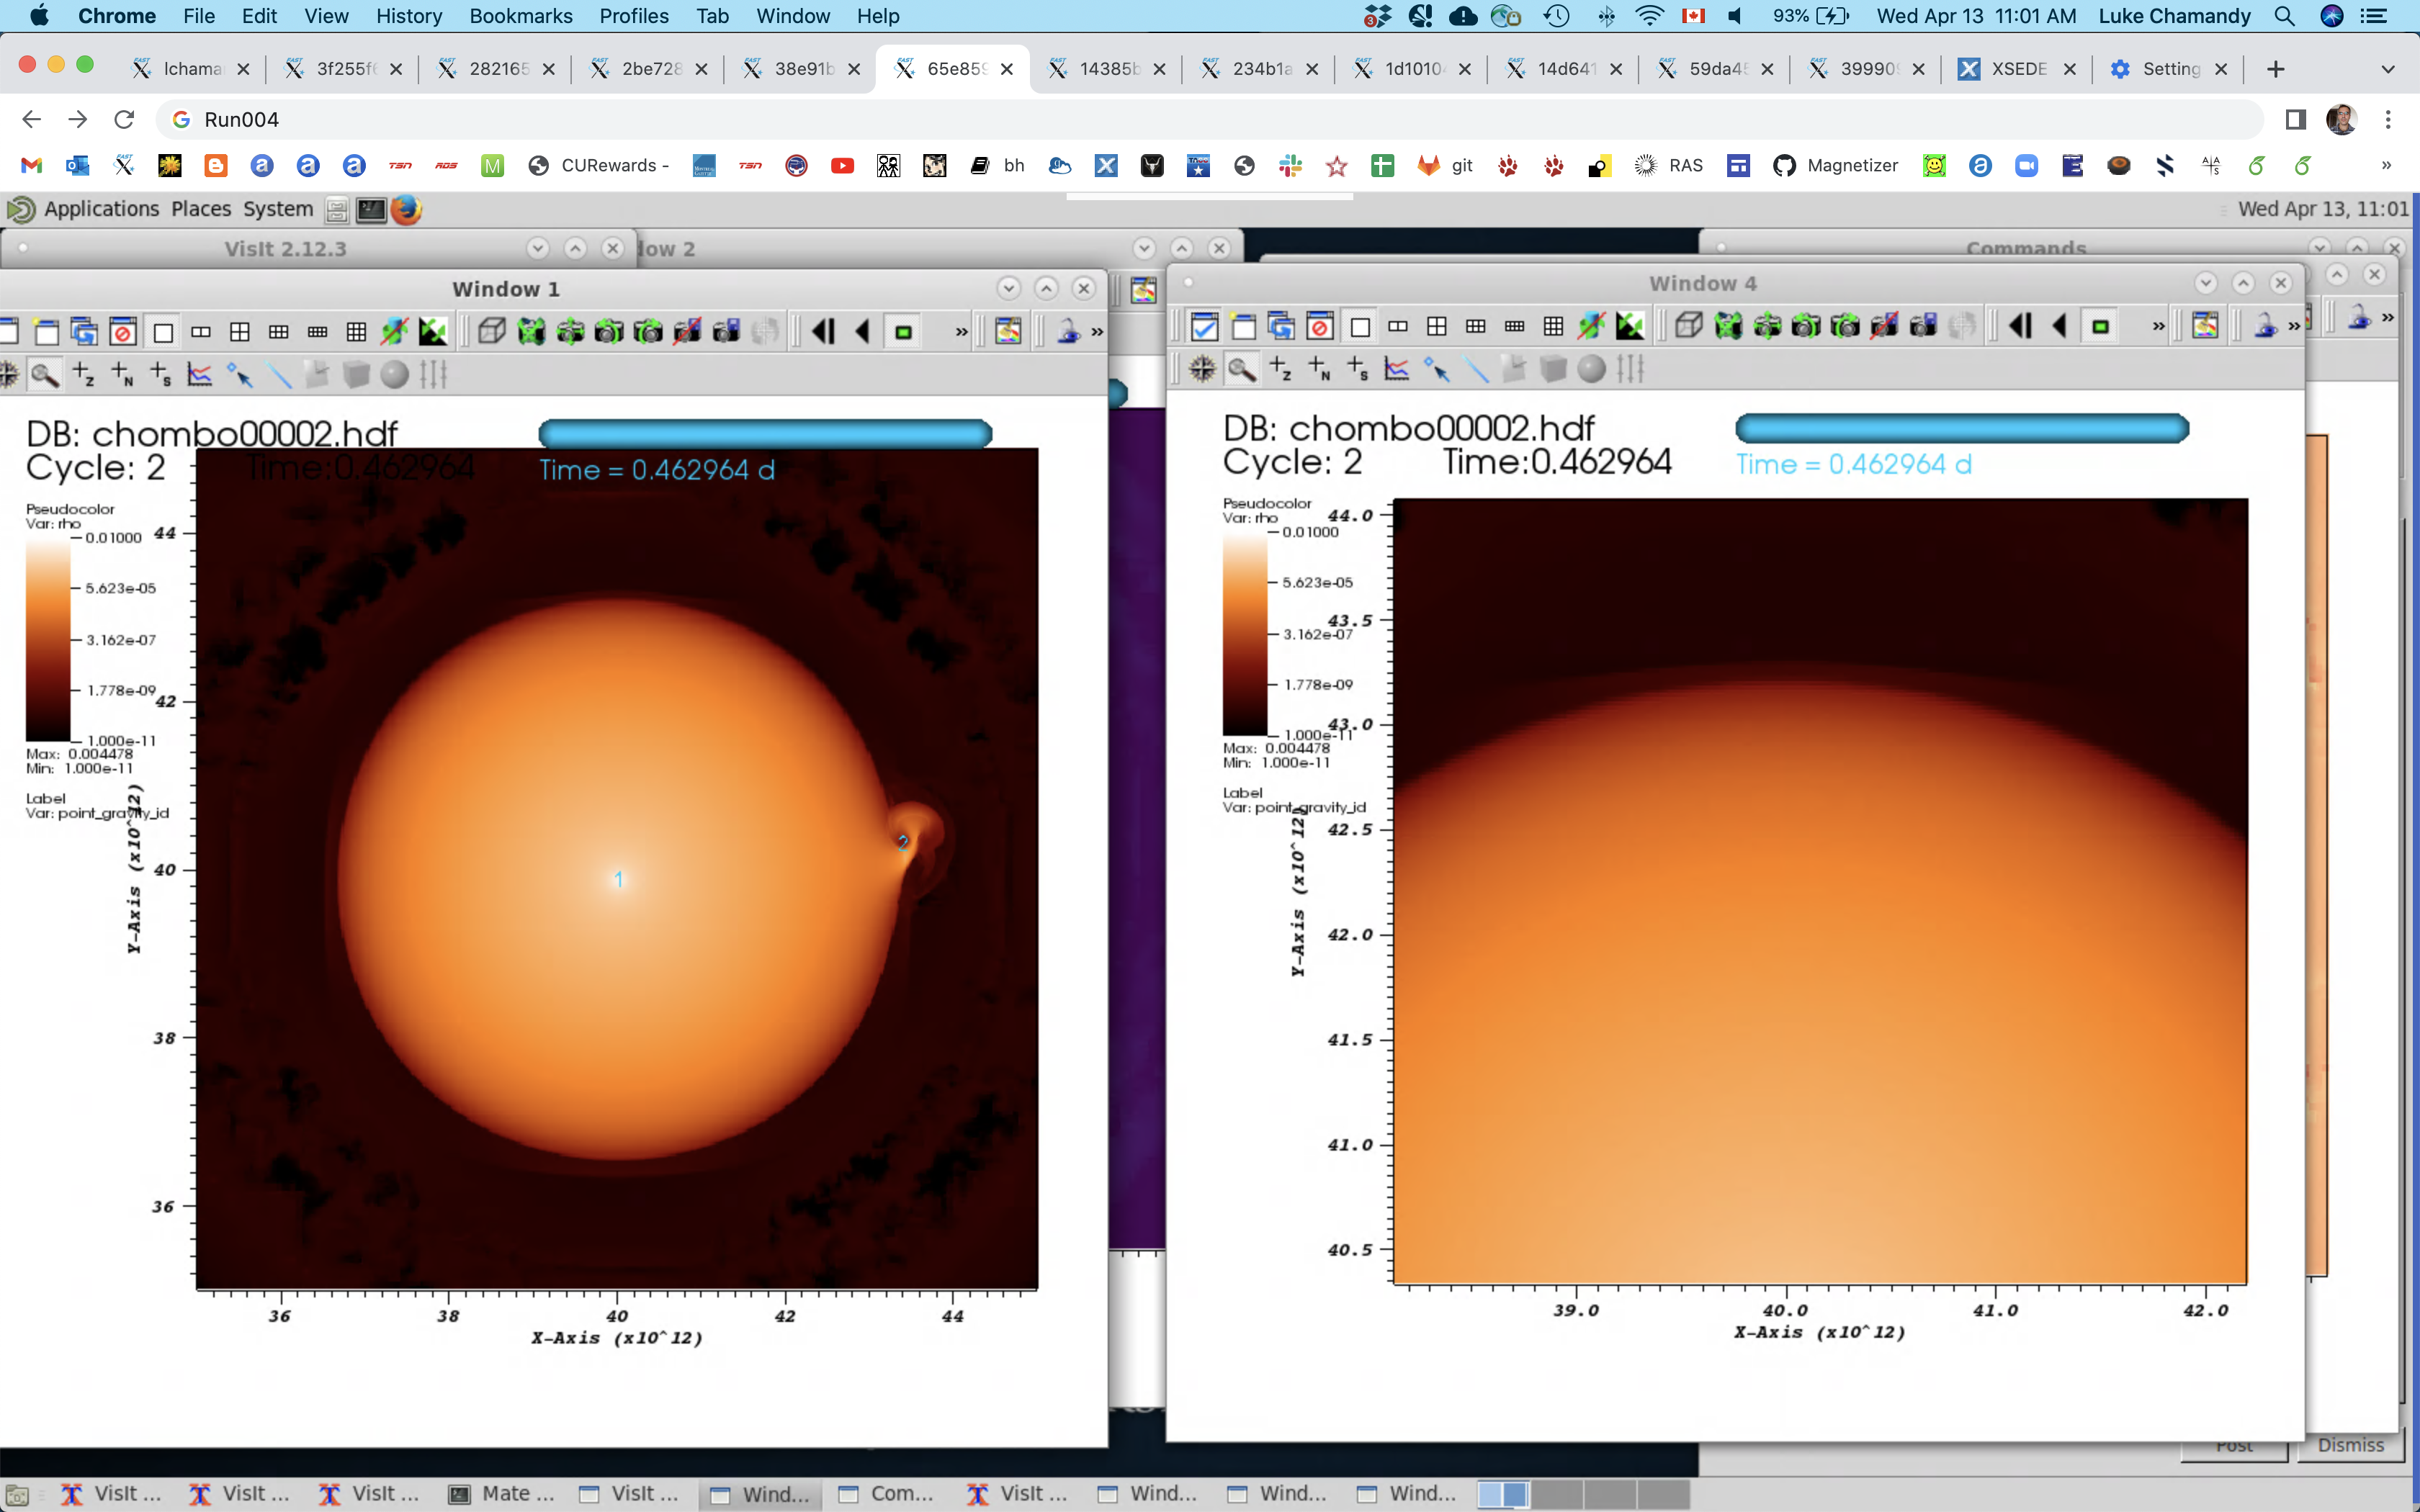Select Zone Pick mode in Window 1
The height and width of the screenshot is (1512, 2420).
click(x=84, y=375)
